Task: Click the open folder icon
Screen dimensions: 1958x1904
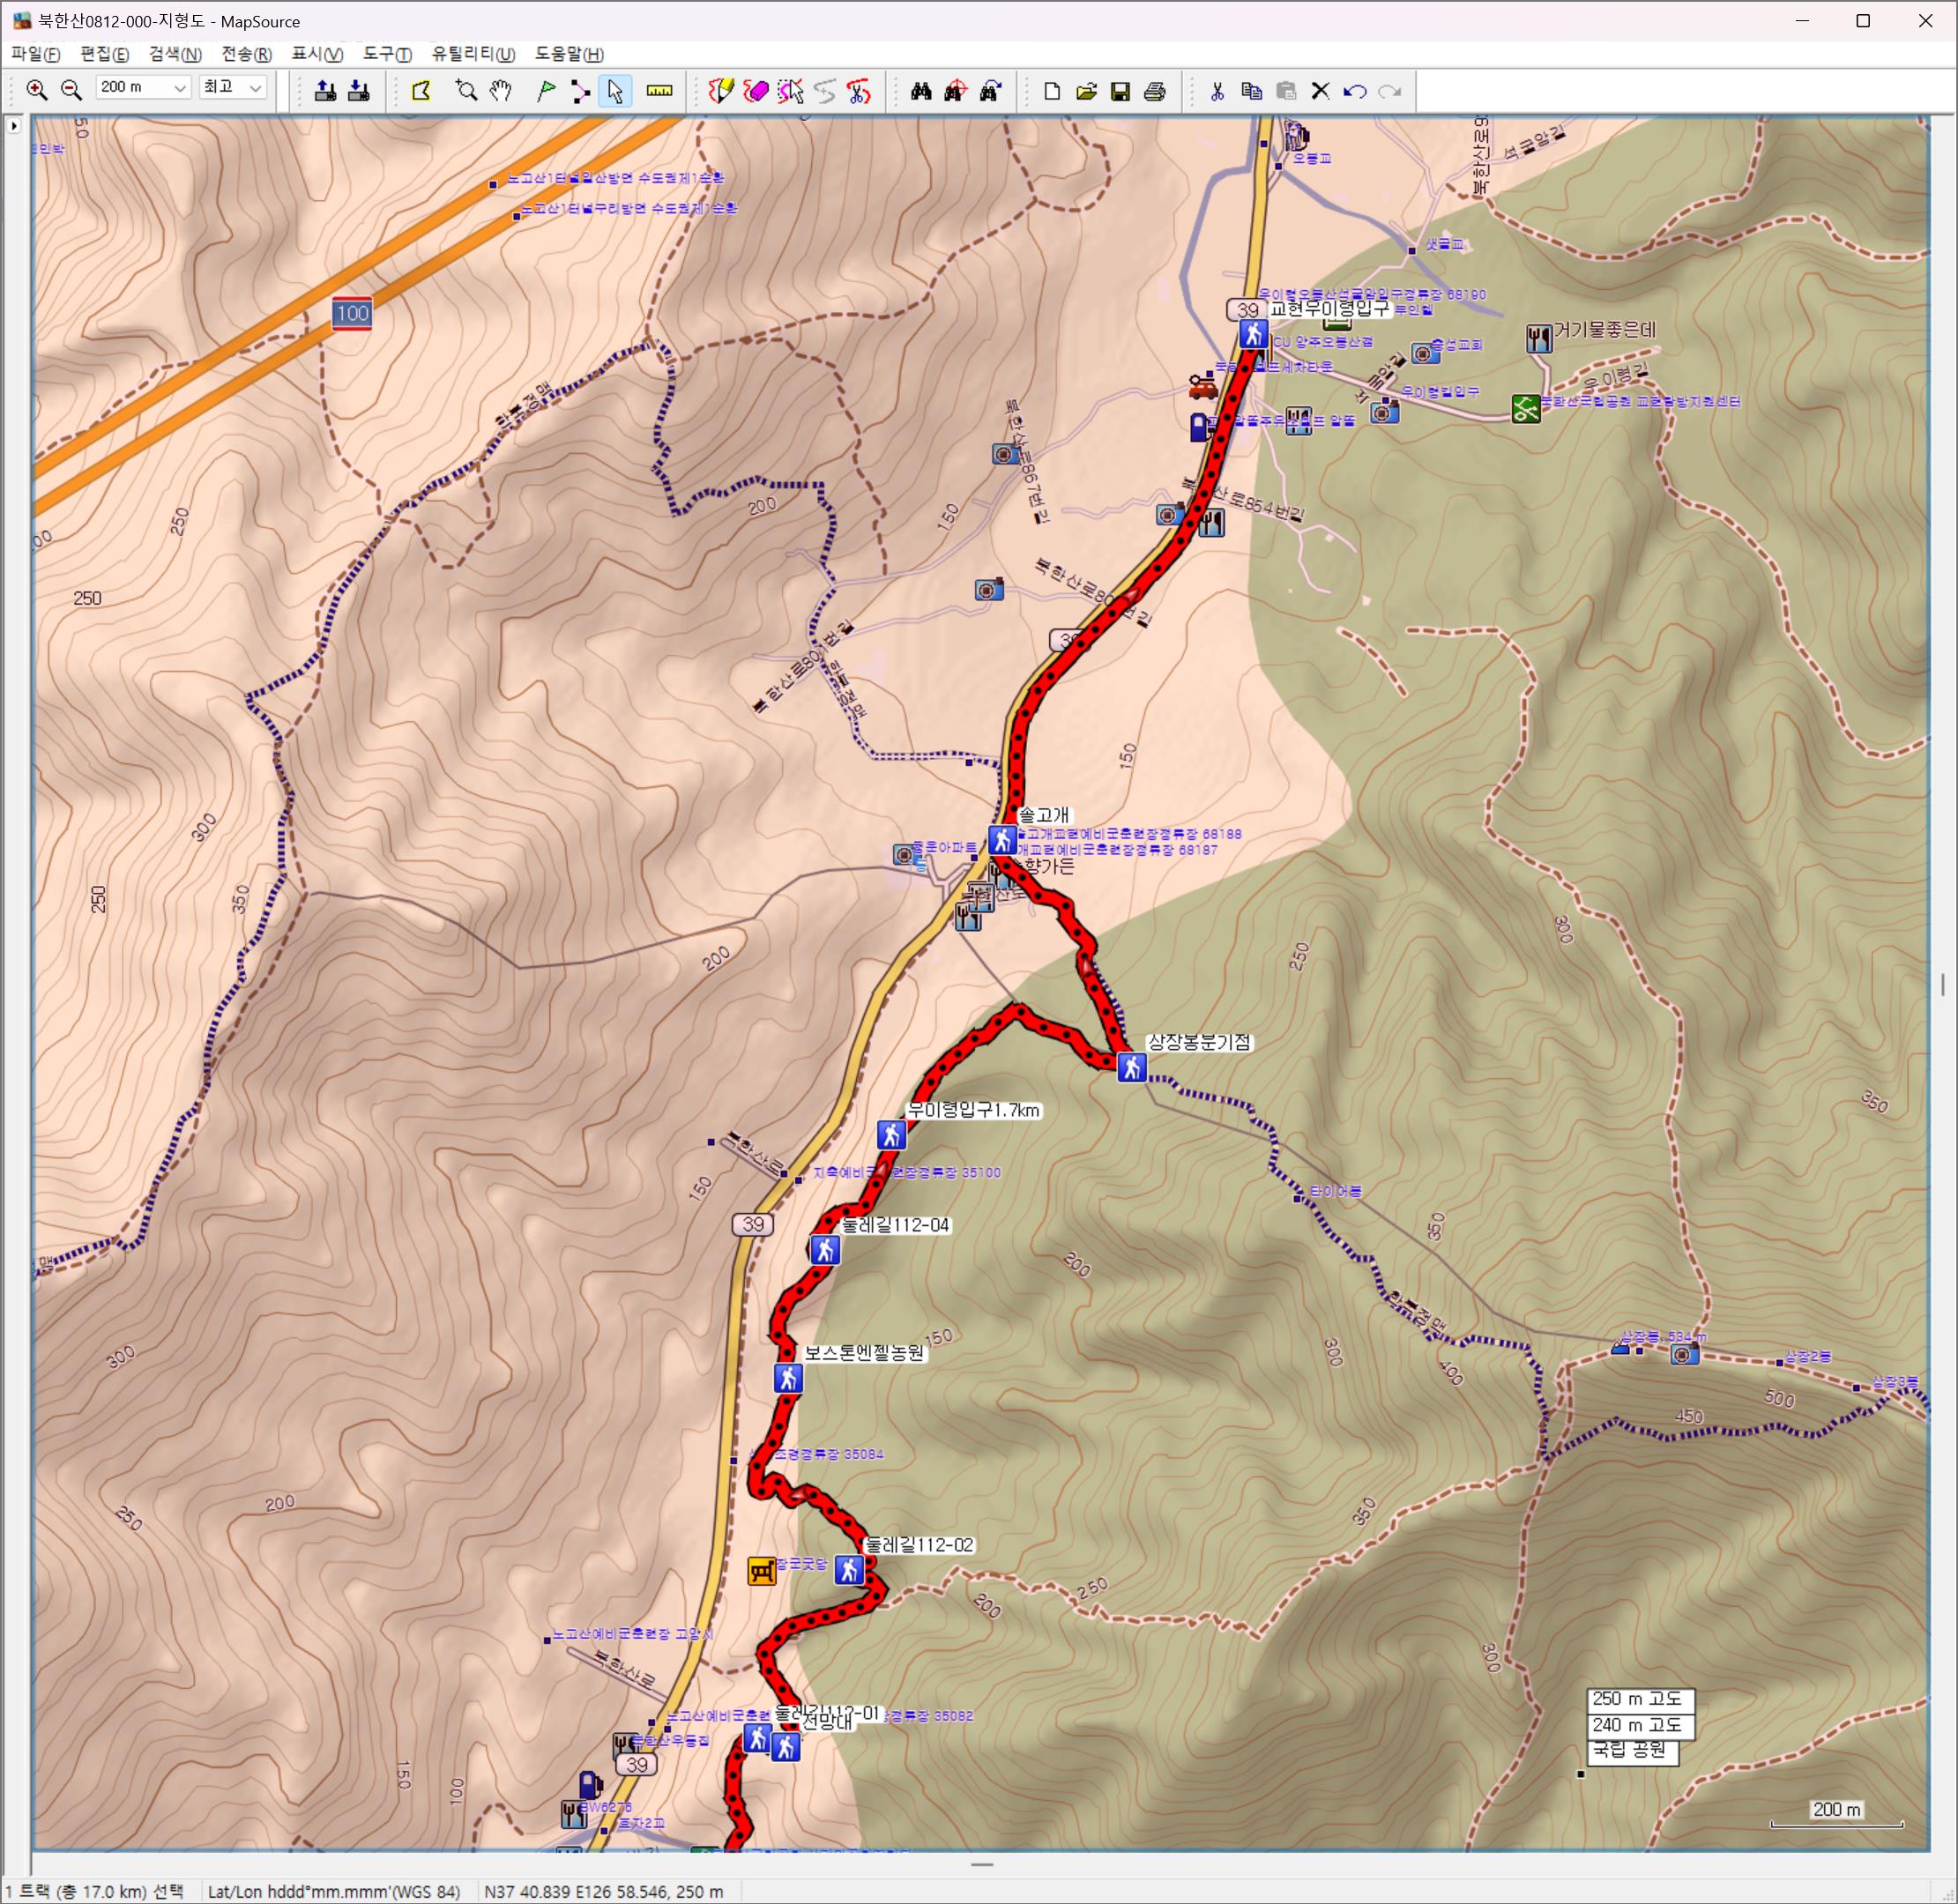Action: 1086,91
